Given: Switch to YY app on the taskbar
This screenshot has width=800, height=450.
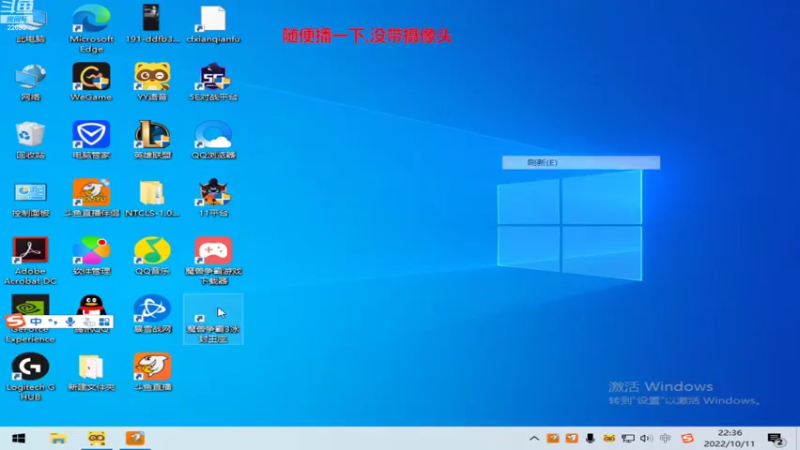Looking at the screenshot, I should (96, 438).
